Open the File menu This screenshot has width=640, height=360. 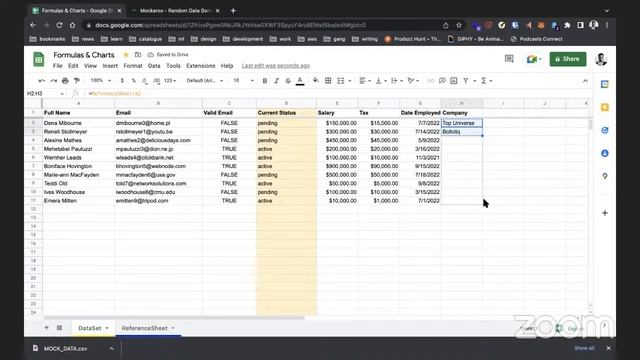(58, 66)
